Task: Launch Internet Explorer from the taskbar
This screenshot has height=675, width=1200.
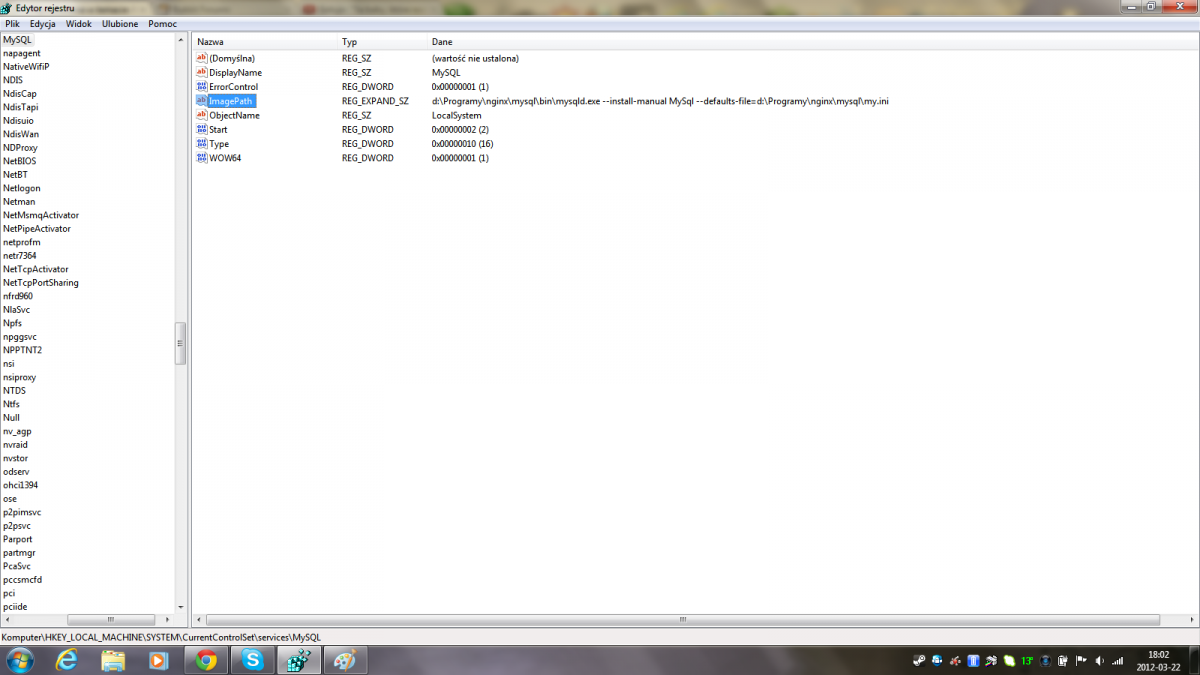Action: [67, 660]
